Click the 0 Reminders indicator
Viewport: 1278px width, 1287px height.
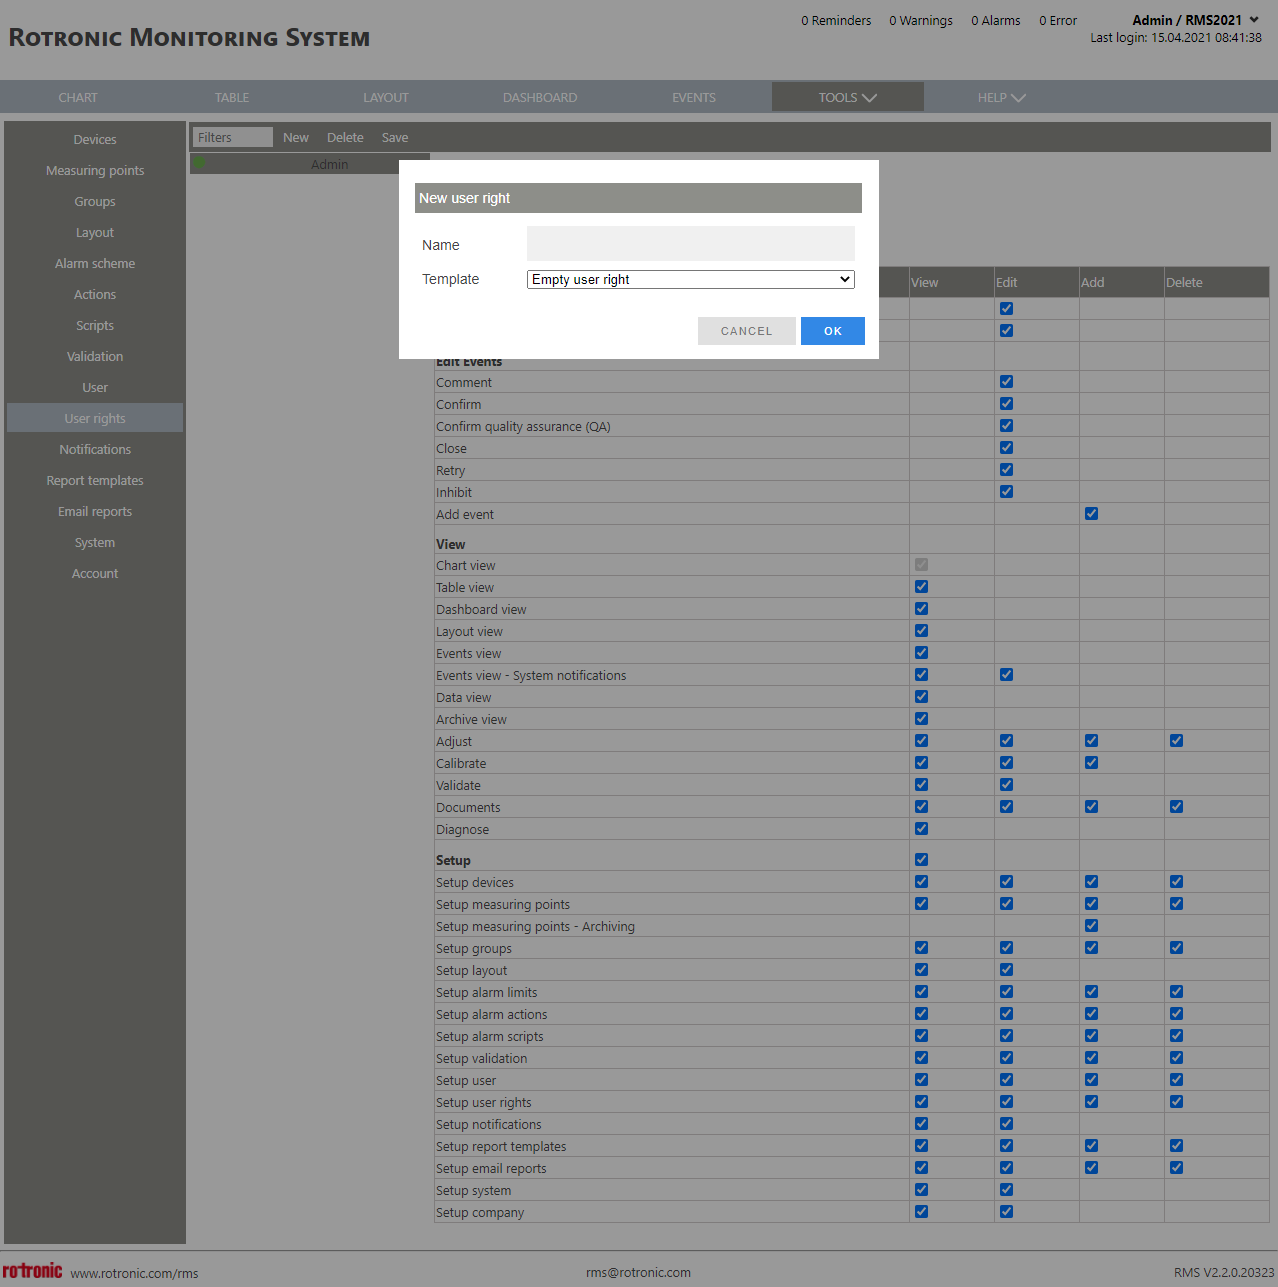(836, 20)
